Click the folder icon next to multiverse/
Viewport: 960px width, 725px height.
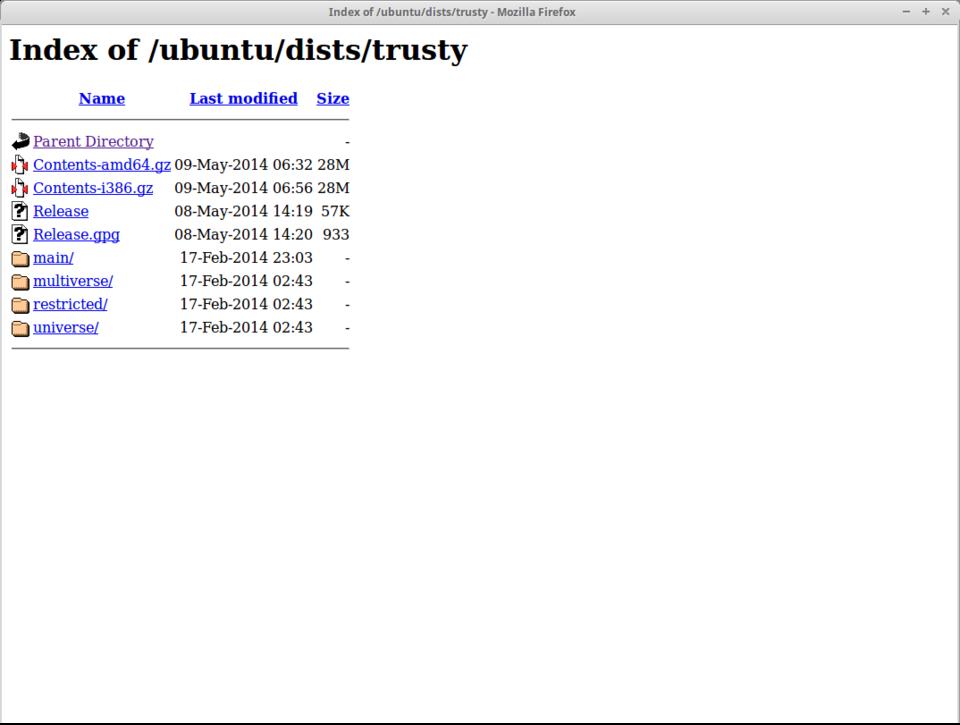click(x=20, y=282)
